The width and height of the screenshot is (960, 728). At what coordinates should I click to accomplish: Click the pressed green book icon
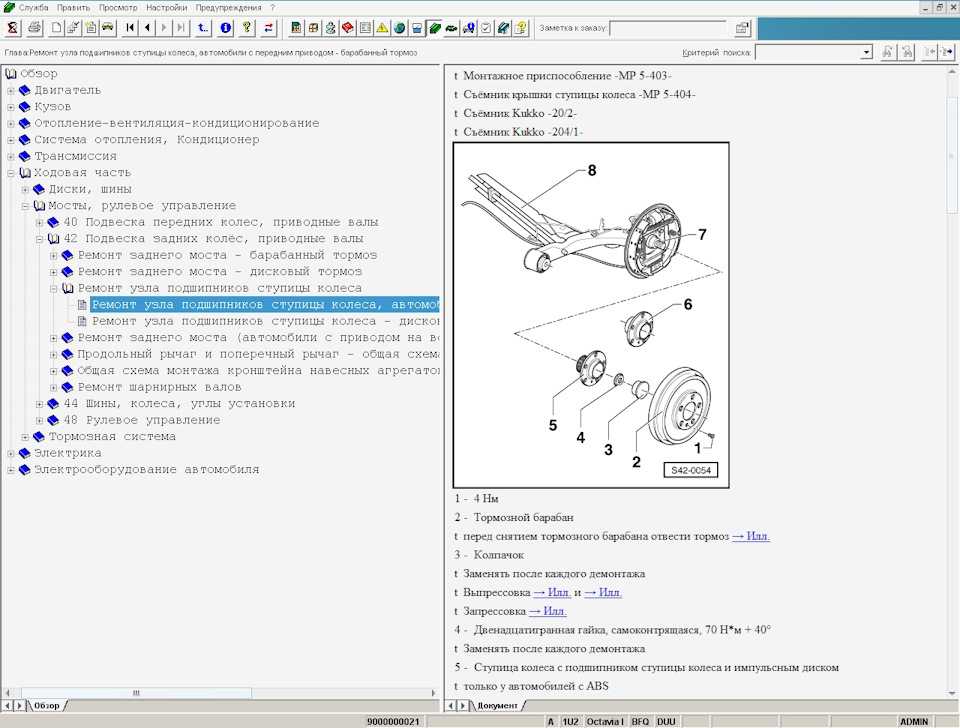point(434,28)
